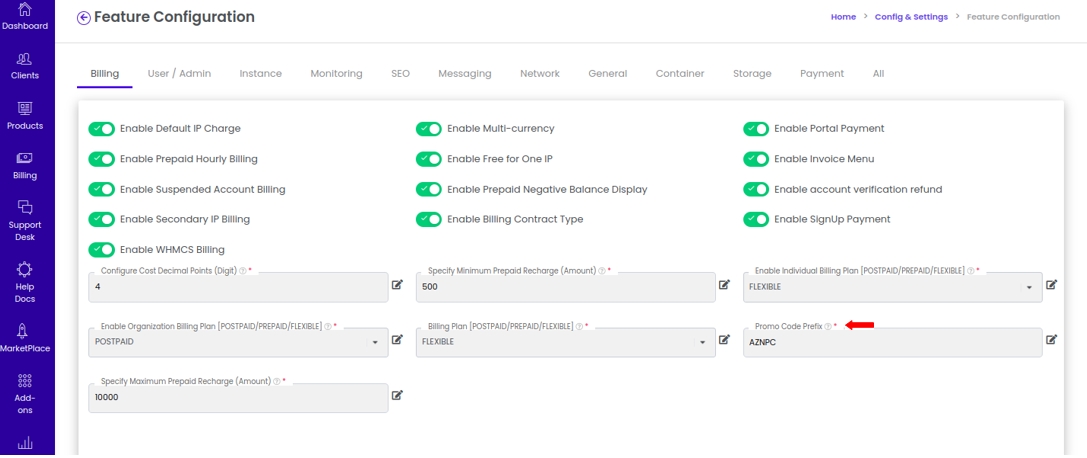Open the Help Docs sidebar icon
Screen dimensions: 1087x458
25,269
